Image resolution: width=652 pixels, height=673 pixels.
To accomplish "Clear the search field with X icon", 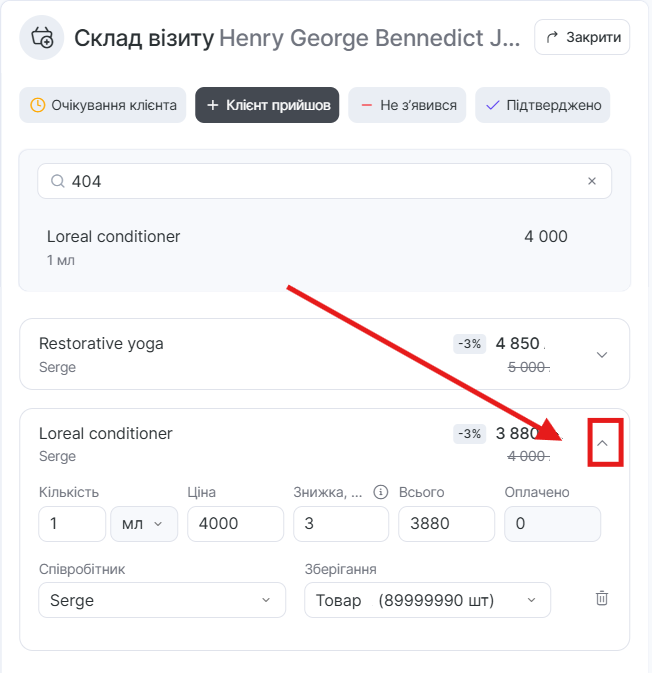I will [591, 181].
